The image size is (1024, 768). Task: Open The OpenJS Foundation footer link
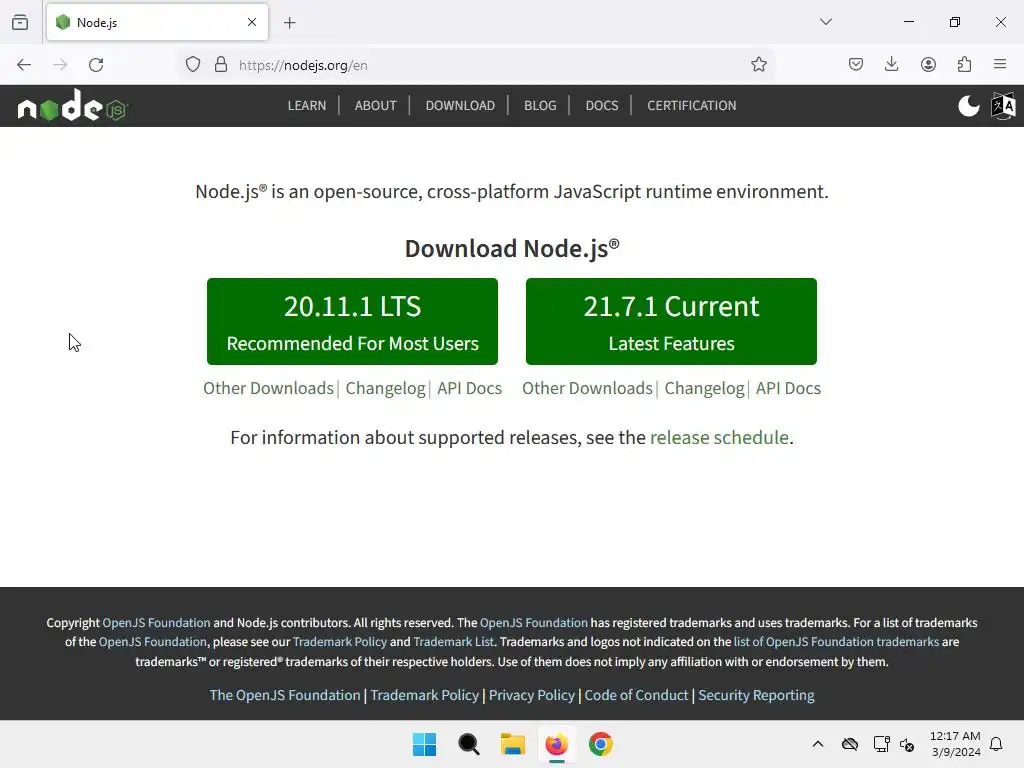(285, 696)
